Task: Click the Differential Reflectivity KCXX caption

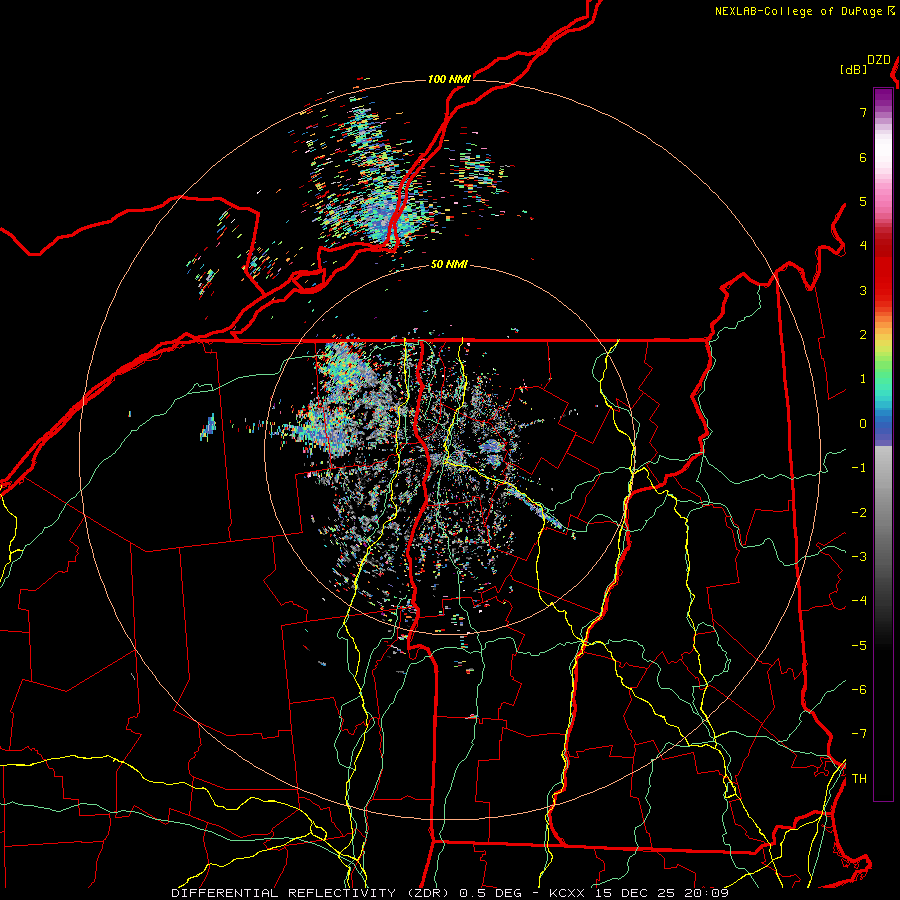Action: point(450,893)
